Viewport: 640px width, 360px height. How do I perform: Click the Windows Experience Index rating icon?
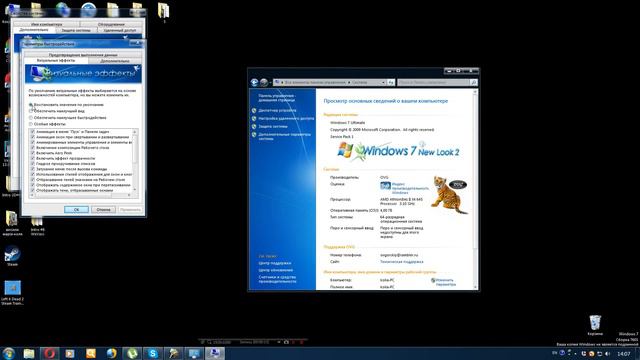(x=385, y=186)
